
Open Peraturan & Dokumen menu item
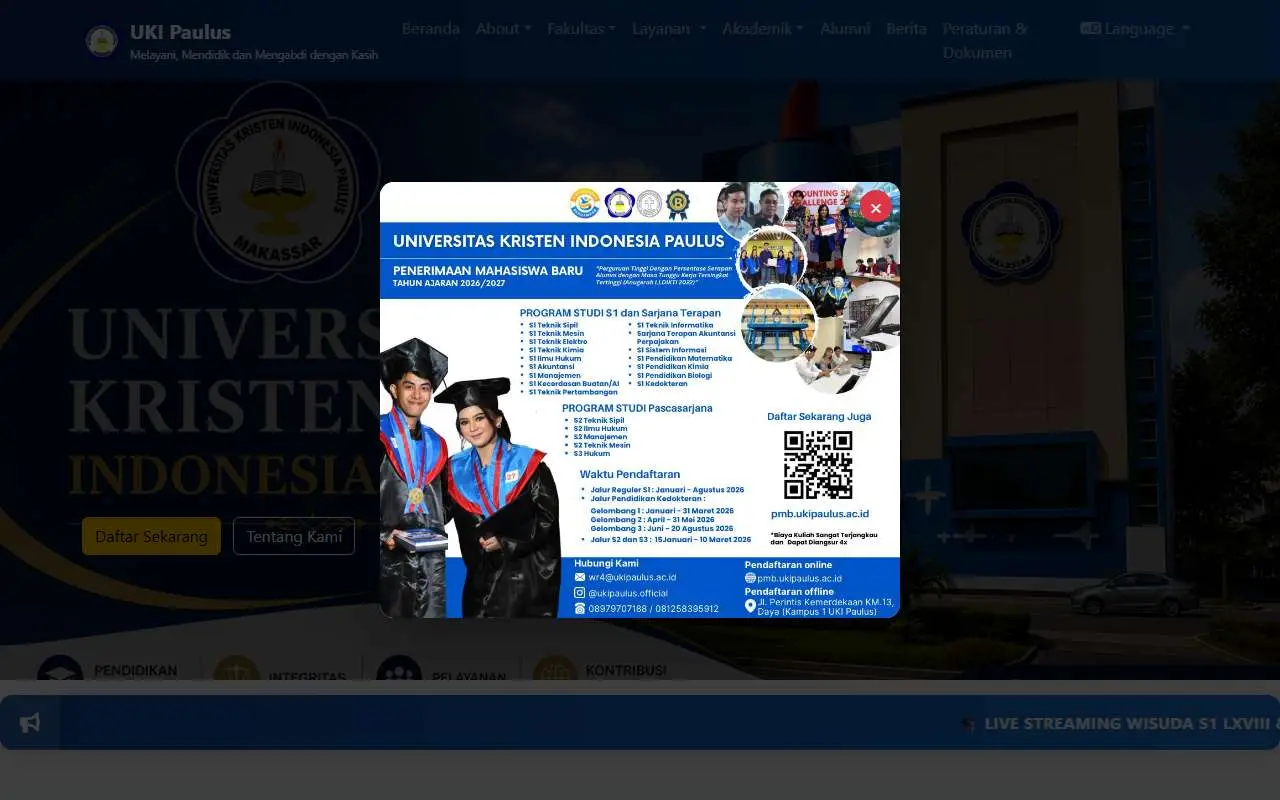(x=985, y=41)
